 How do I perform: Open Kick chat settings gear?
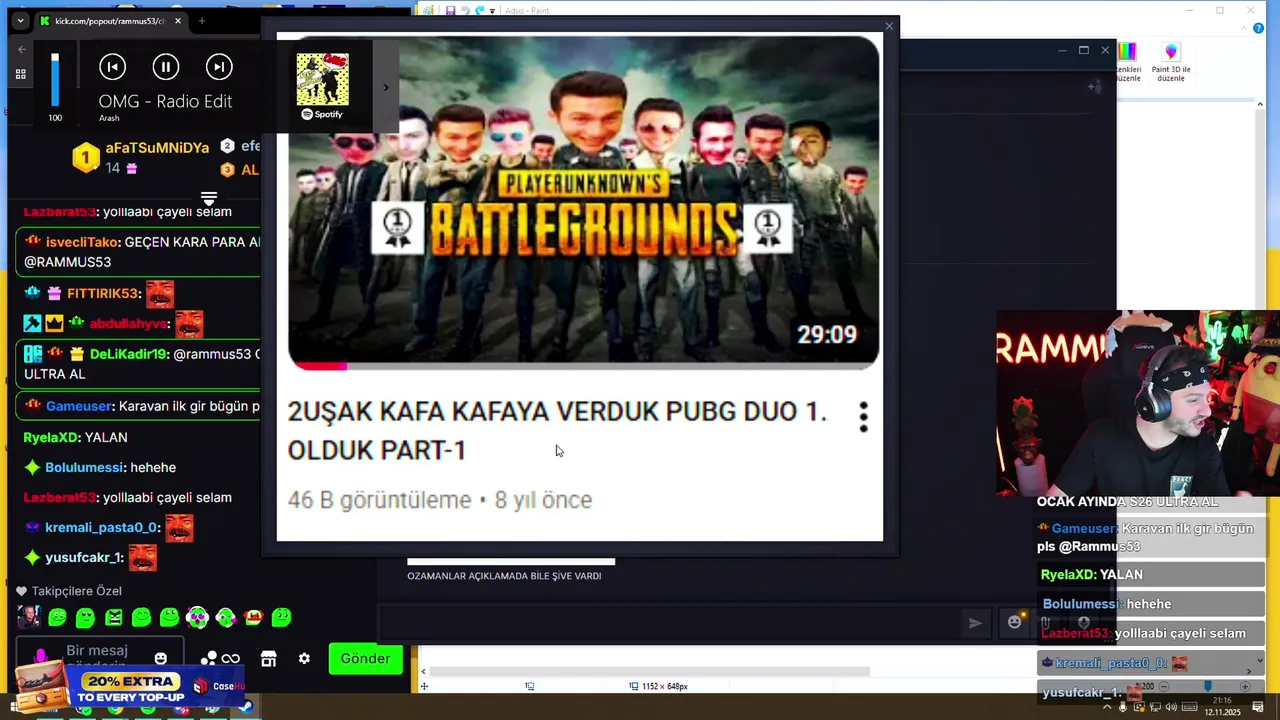click(304, 658)
